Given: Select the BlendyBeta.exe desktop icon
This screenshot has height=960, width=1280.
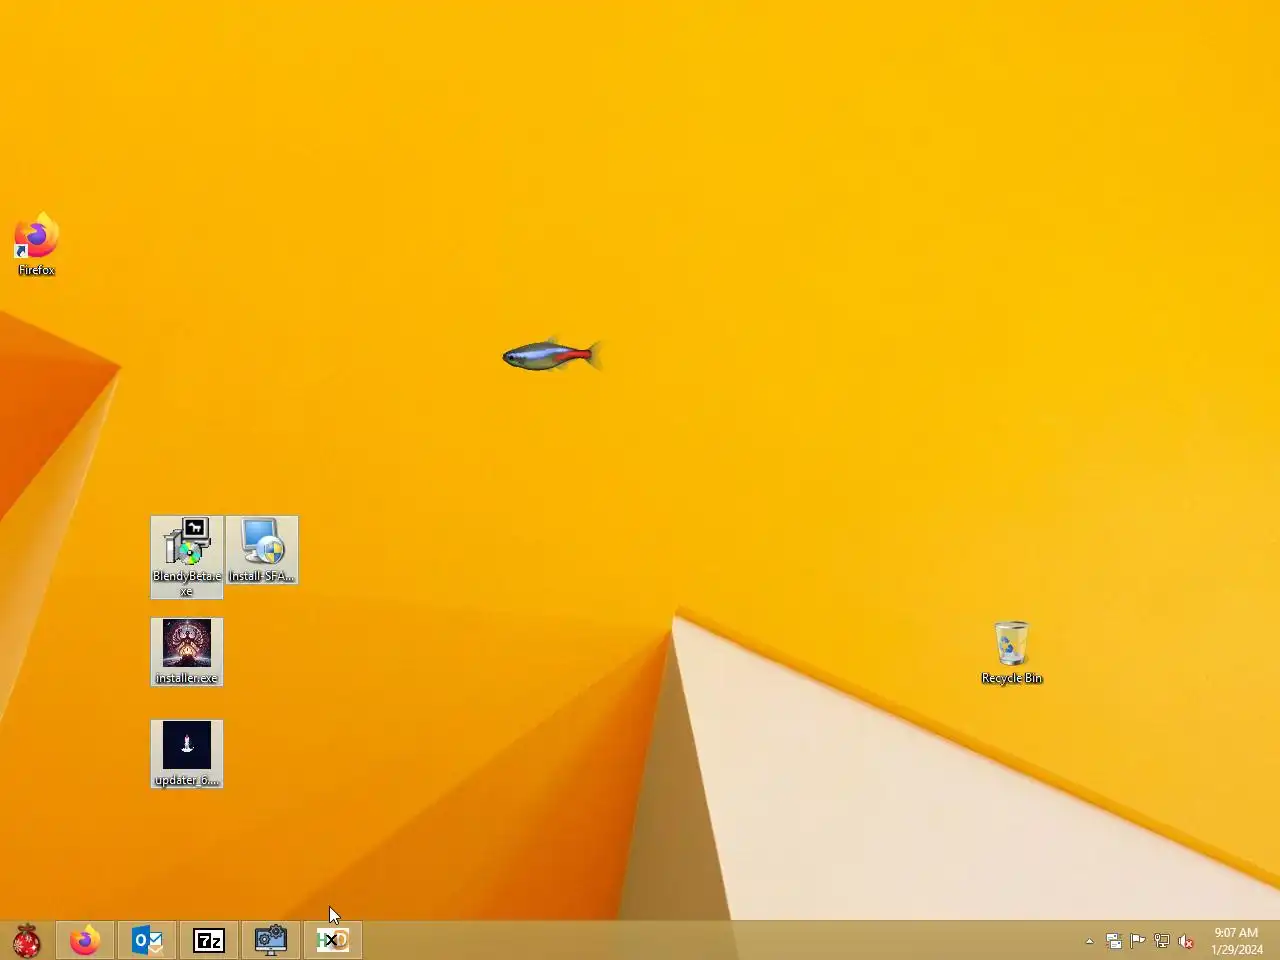Looking at the screenshot, I should [x=187, y=557].
